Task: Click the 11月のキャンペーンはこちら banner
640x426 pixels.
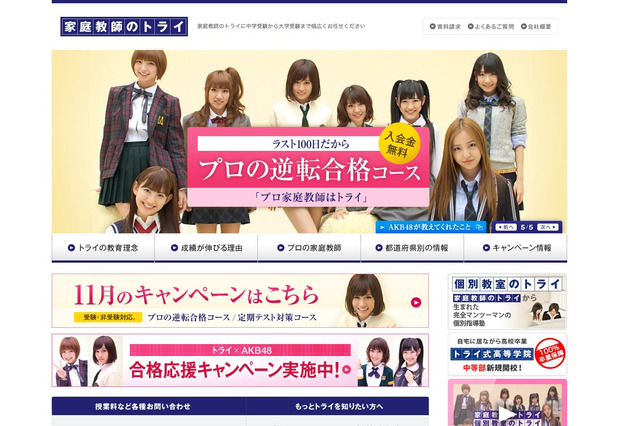Action: tap(240, 300)
